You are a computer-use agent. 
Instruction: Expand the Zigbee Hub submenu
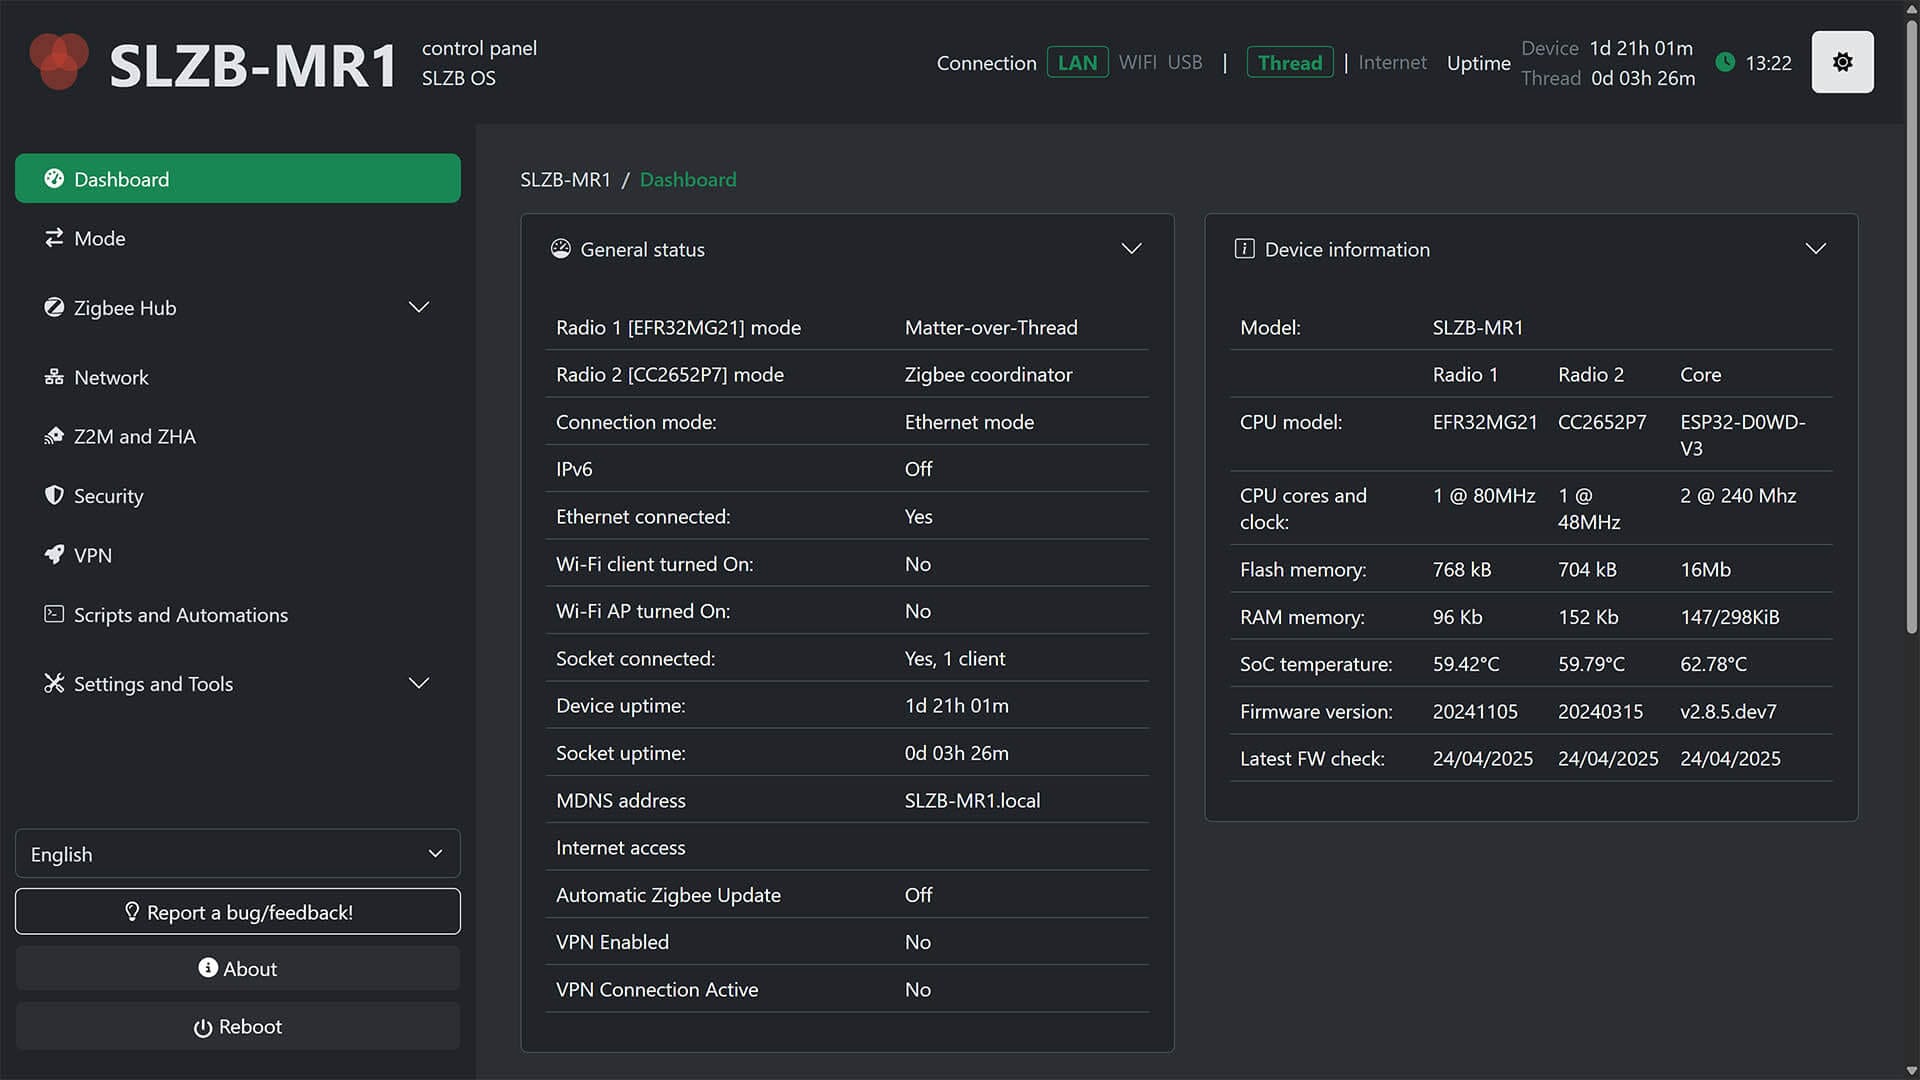419,307
